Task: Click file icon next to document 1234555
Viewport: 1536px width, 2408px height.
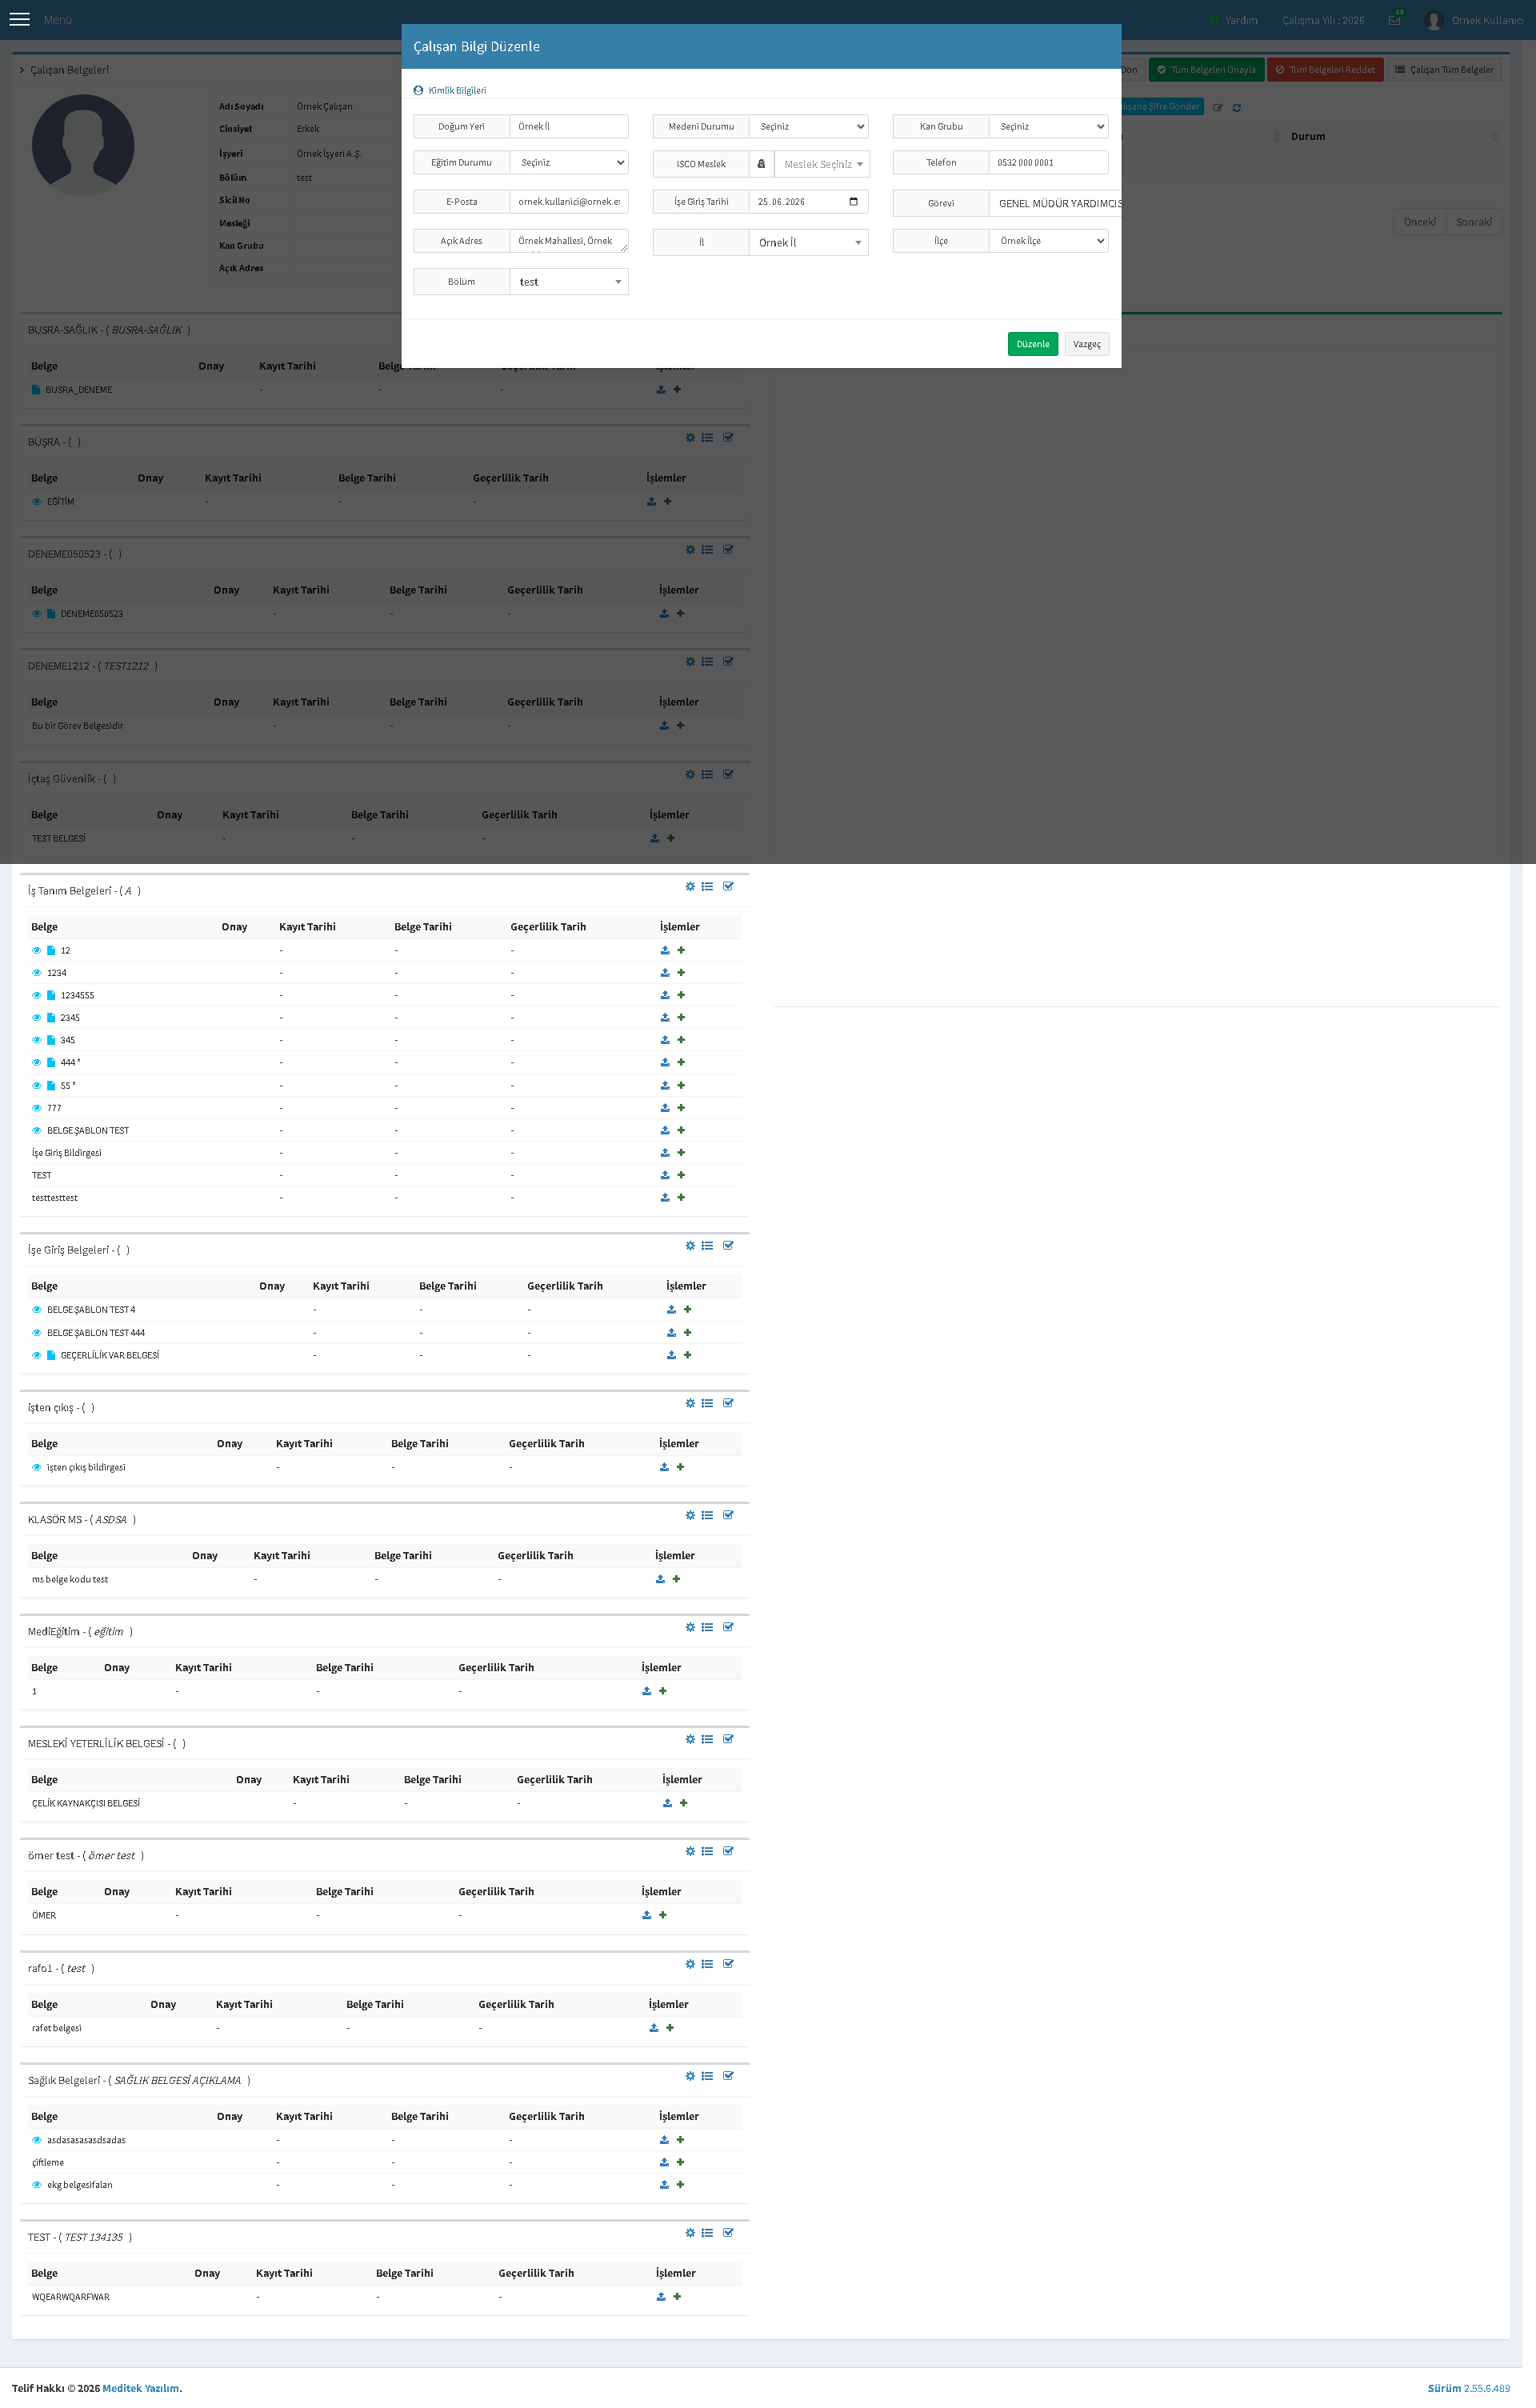Action: coord(51,996)
